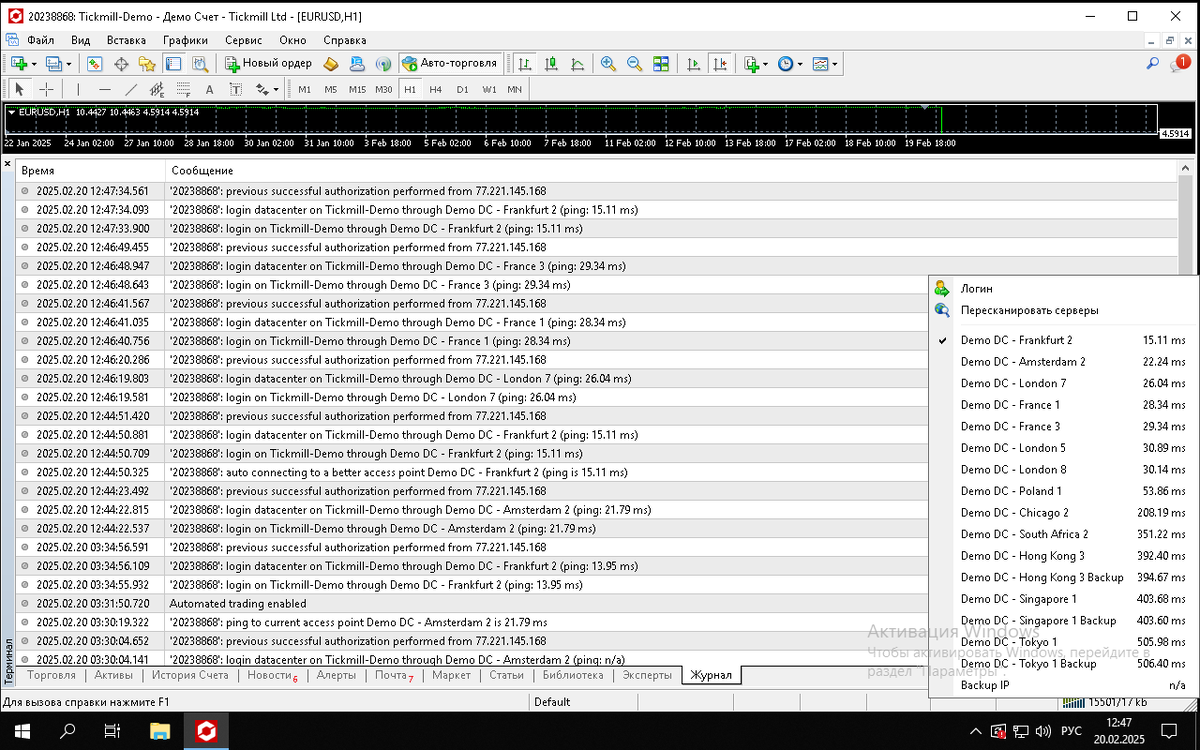Select the Fibonacci retracement tool
1200x750 pixels.
[x=183, y=89]
